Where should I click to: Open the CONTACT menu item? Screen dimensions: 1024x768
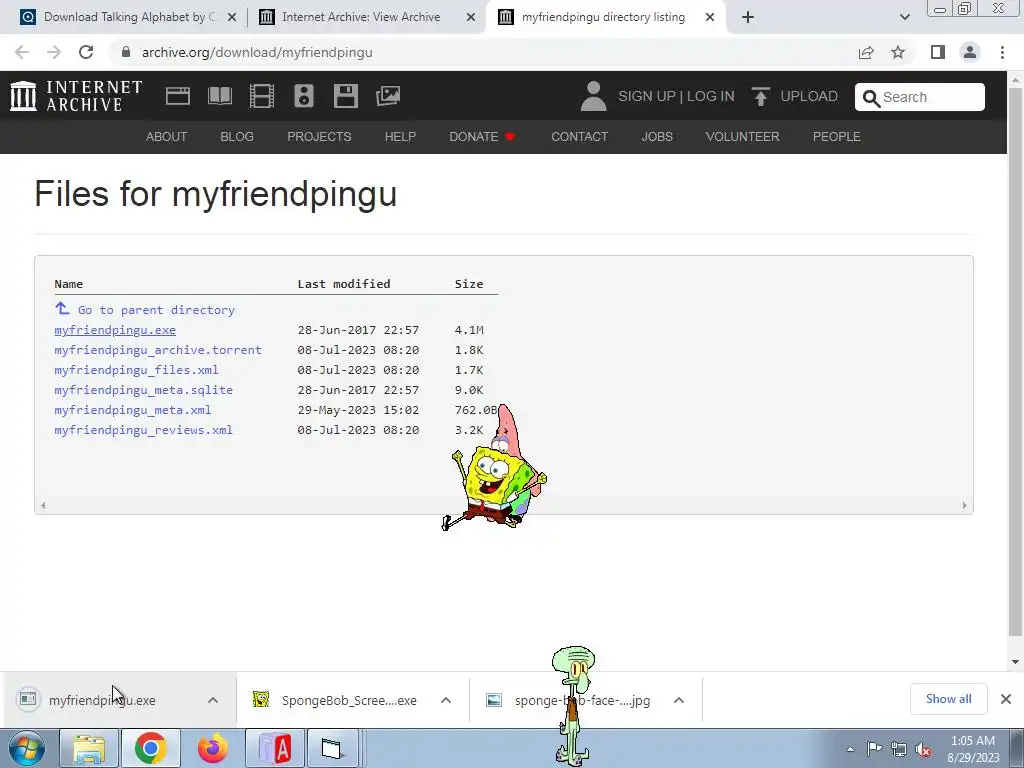click(x=579, y=136)
